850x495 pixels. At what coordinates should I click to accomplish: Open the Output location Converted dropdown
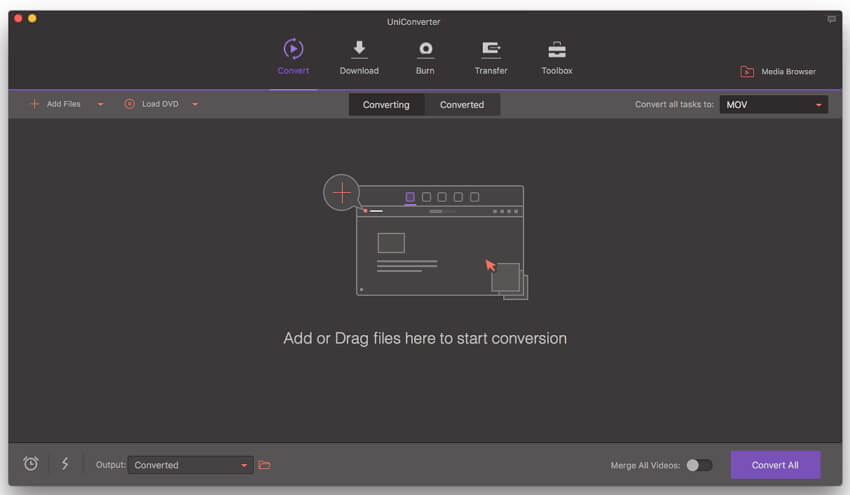click(190, 465)
